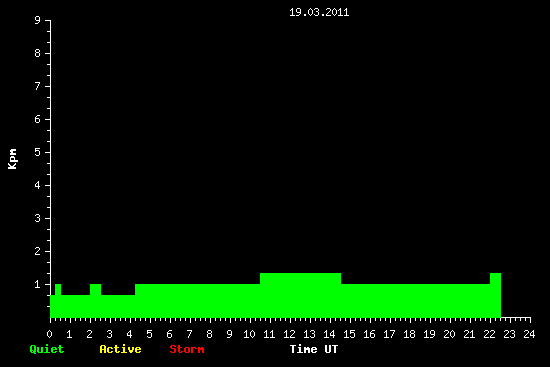Click hour 0 on the time axis

tap(49, 334)
